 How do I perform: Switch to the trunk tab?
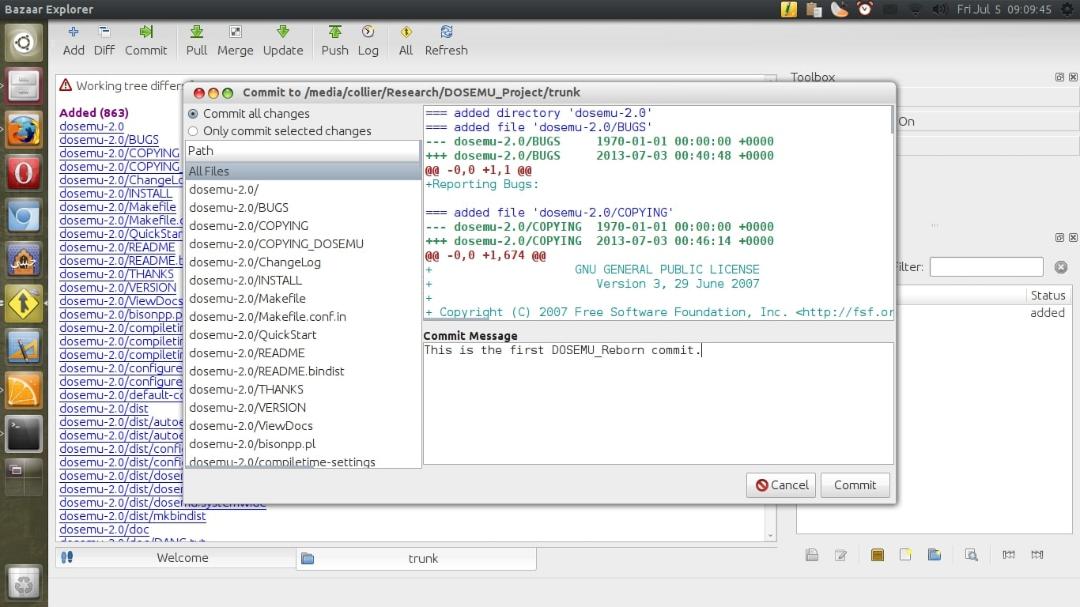(x=416, y=558)
